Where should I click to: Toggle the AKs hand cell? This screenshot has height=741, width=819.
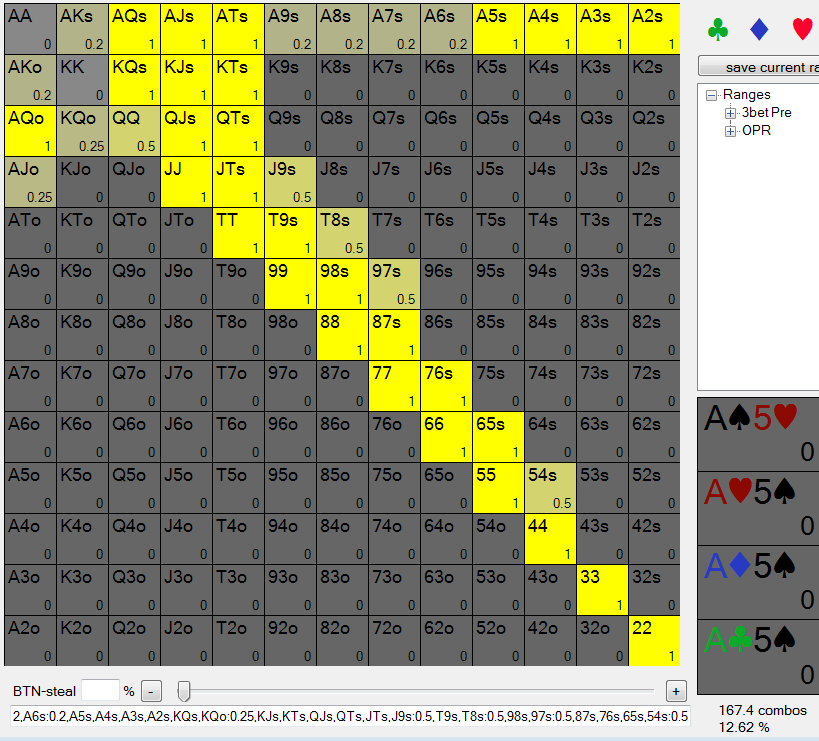[x=83, y=29]
